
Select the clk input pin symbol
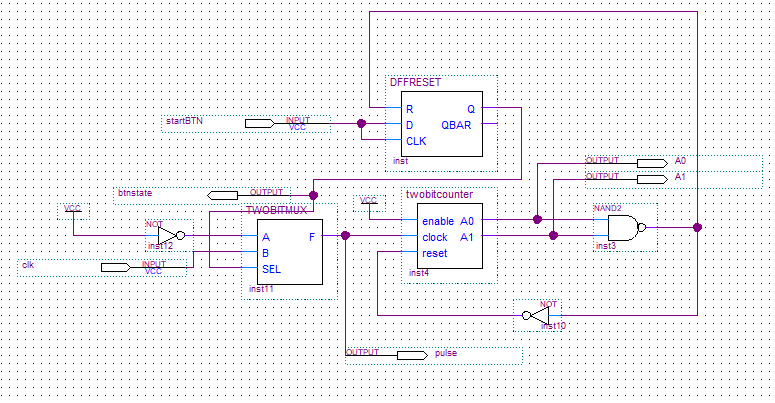point(115,267)
